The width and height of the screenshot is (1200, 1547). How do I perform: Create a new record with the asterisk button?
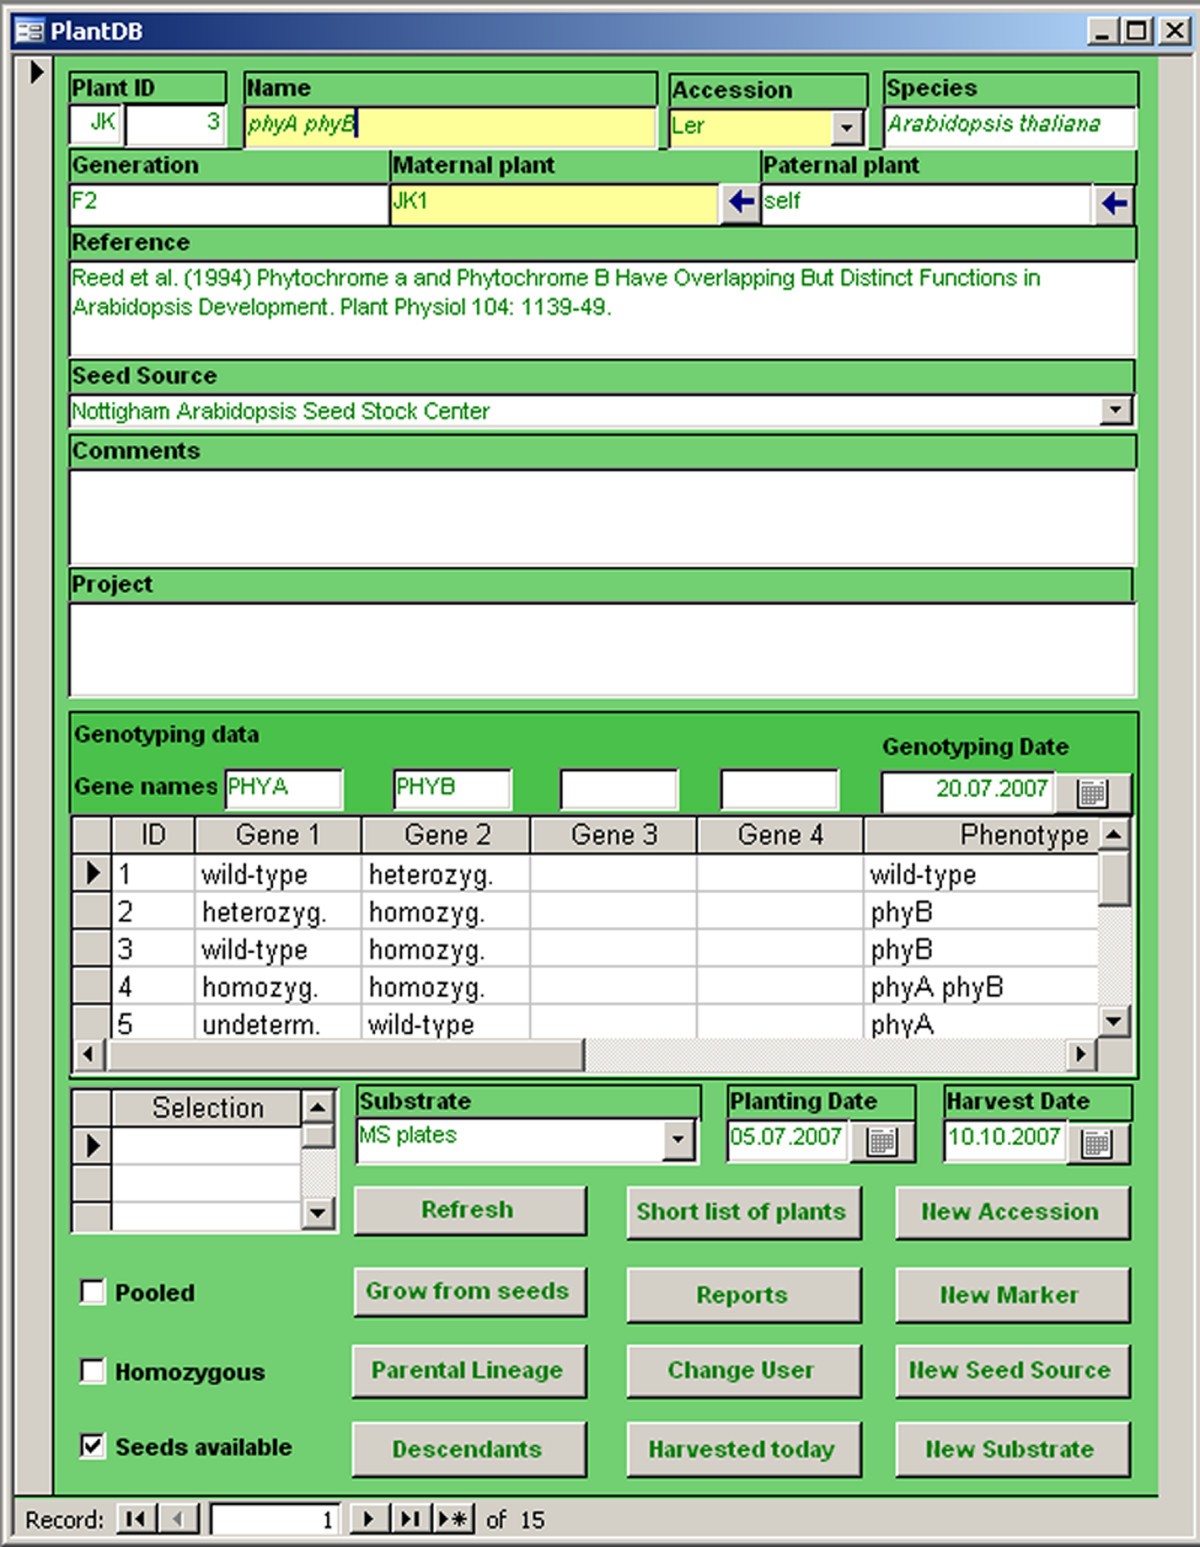(453, 1519)
